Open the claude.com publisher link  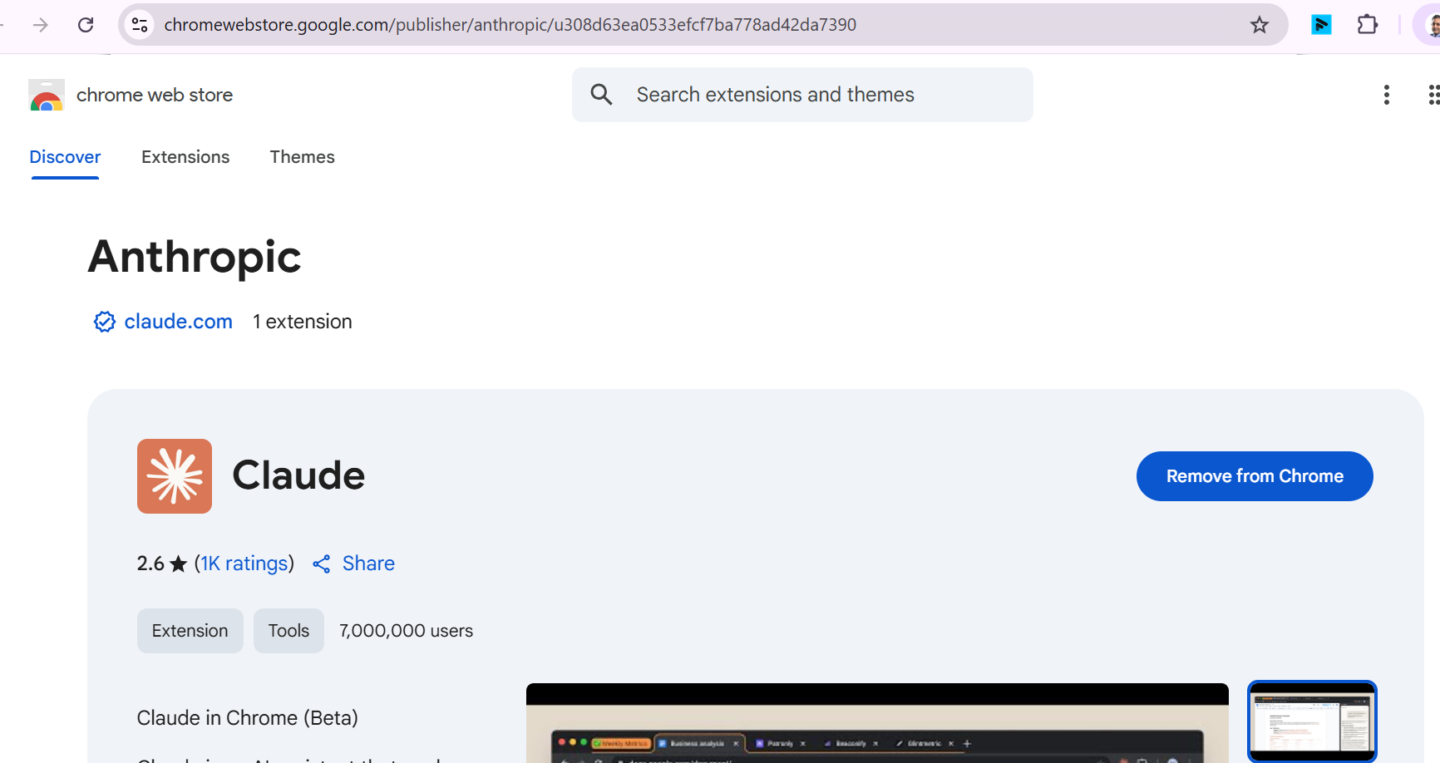click(x=178, y=322)
